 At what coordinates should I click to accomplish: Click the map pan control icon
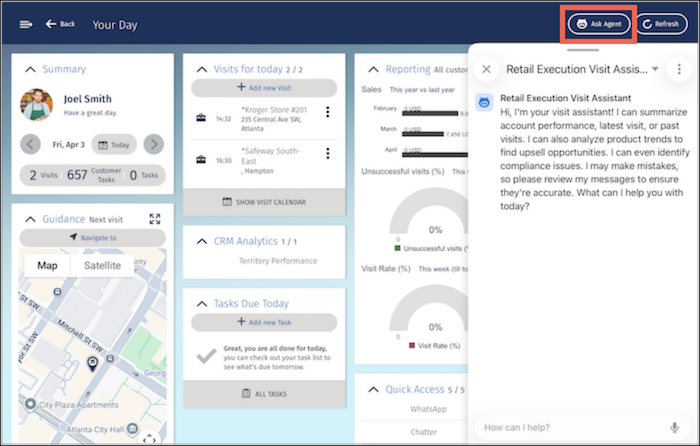[x=150, y=438]
